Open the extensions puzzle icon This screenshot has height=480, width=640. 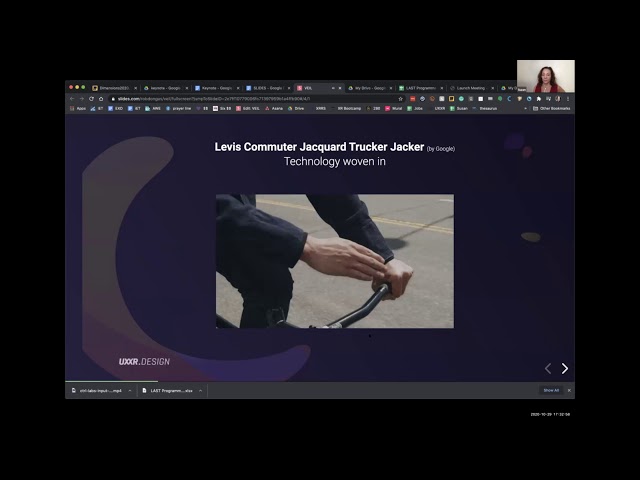[x=539, y=99]
